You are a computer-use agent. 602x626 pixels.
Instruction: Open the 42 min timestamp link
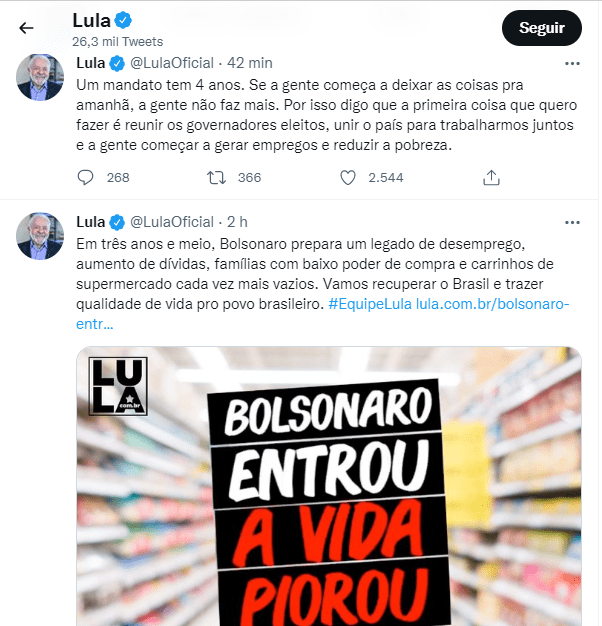[250, 63]
